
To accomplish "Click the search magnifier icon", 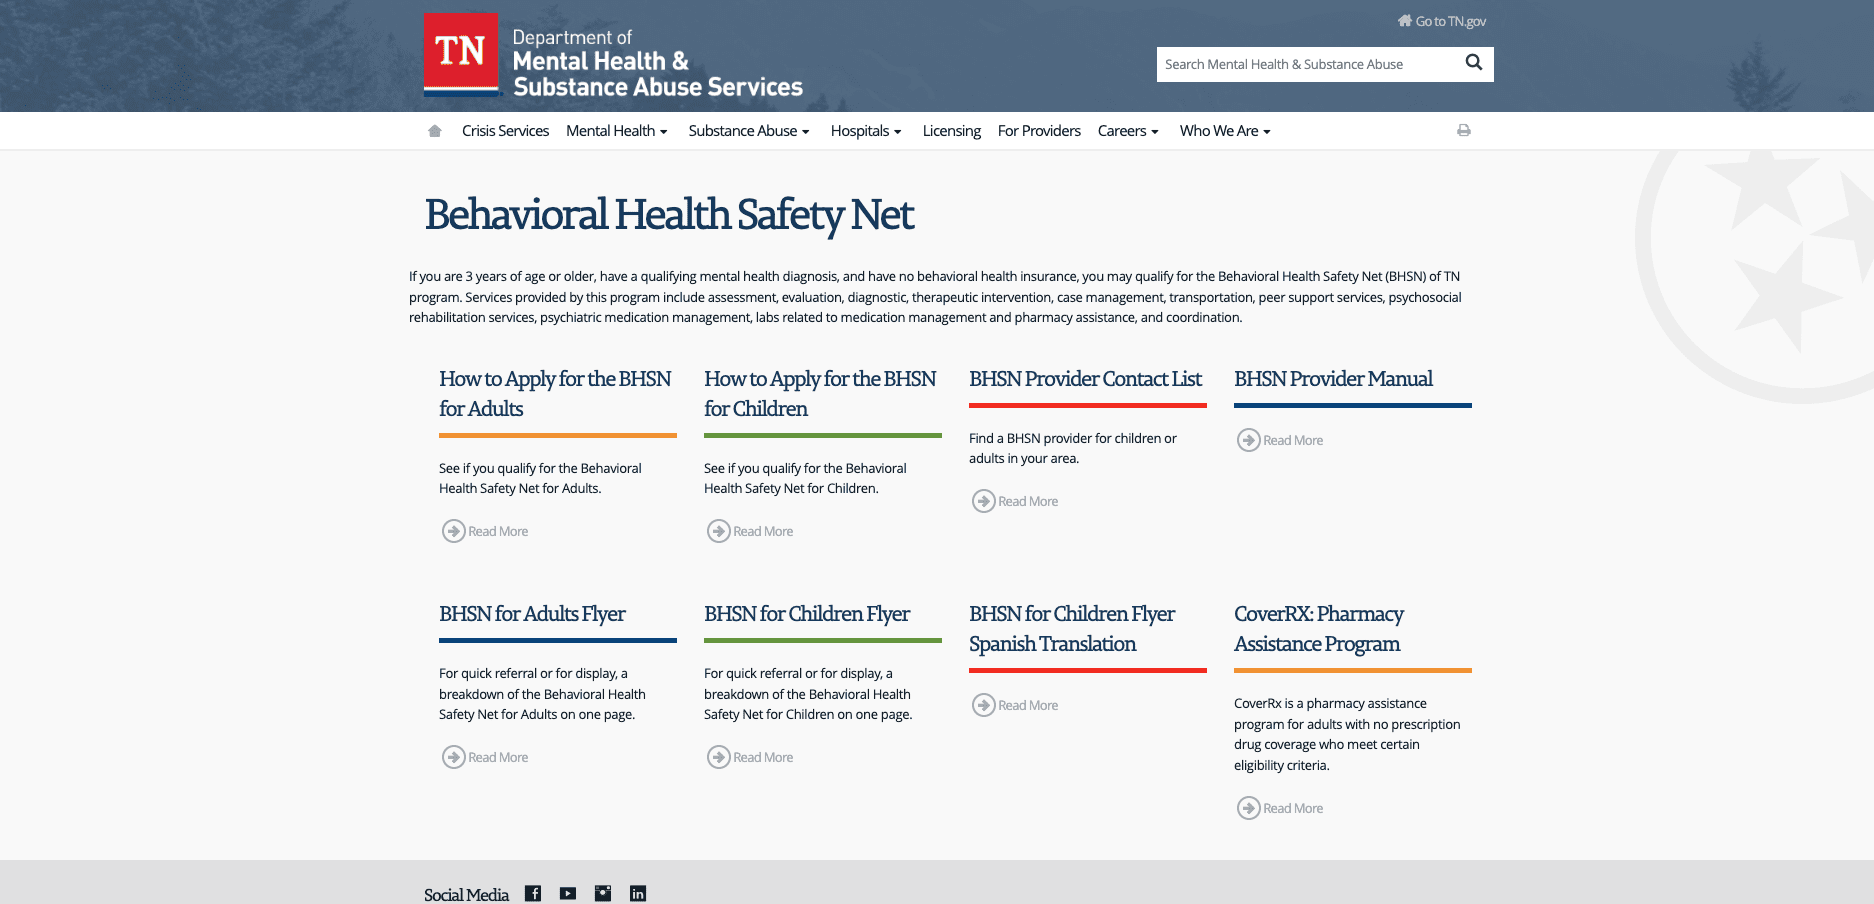I will pos(1473,63).
